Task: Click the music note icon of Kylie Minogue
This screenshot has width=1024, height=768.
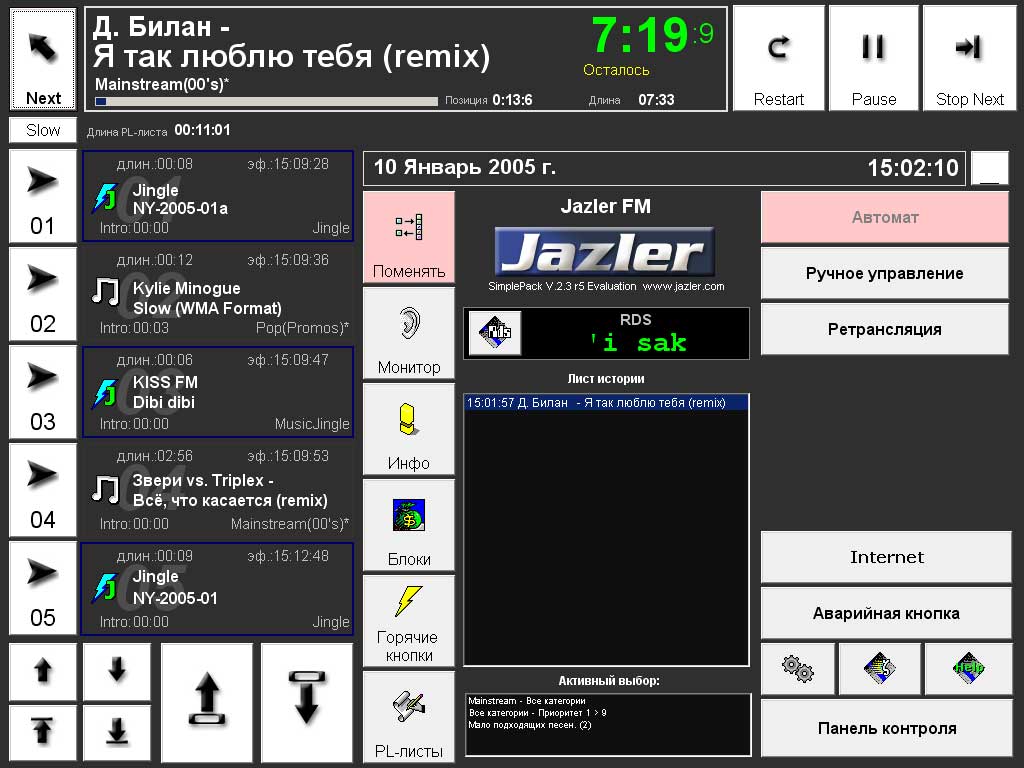Action: tap(104, 291)
